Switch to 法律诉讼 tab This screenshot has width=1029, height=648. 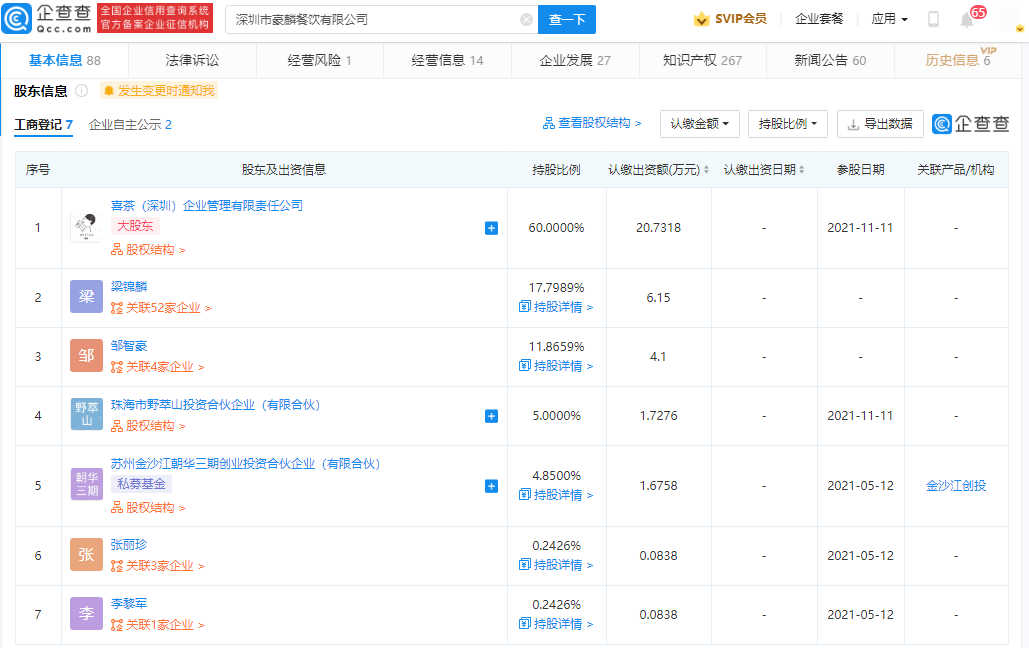[192, 60]
